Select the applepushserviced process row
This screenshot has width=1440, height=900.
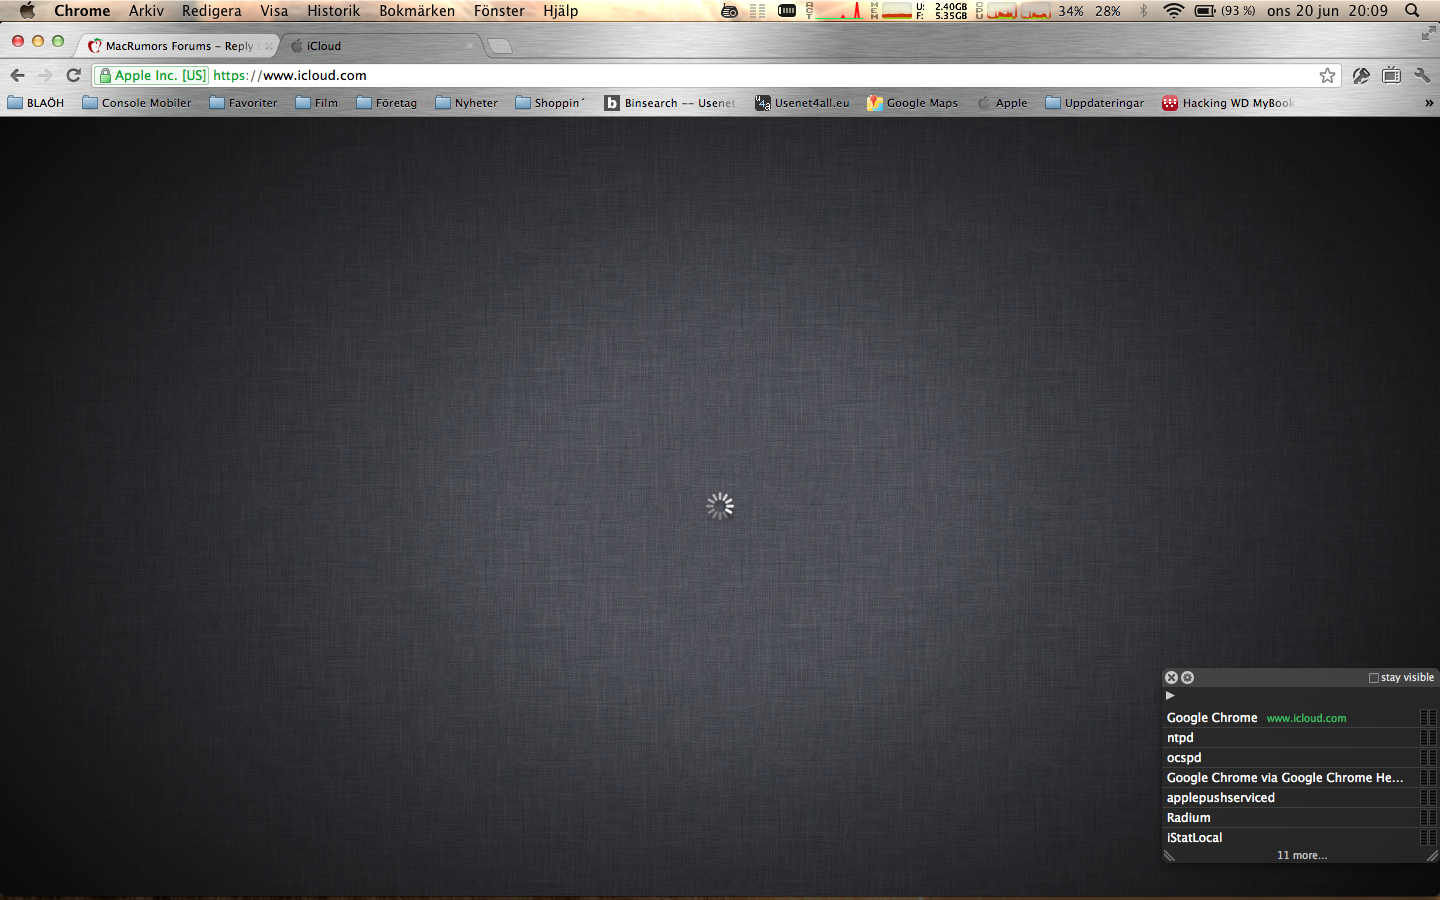(1300, 798)
